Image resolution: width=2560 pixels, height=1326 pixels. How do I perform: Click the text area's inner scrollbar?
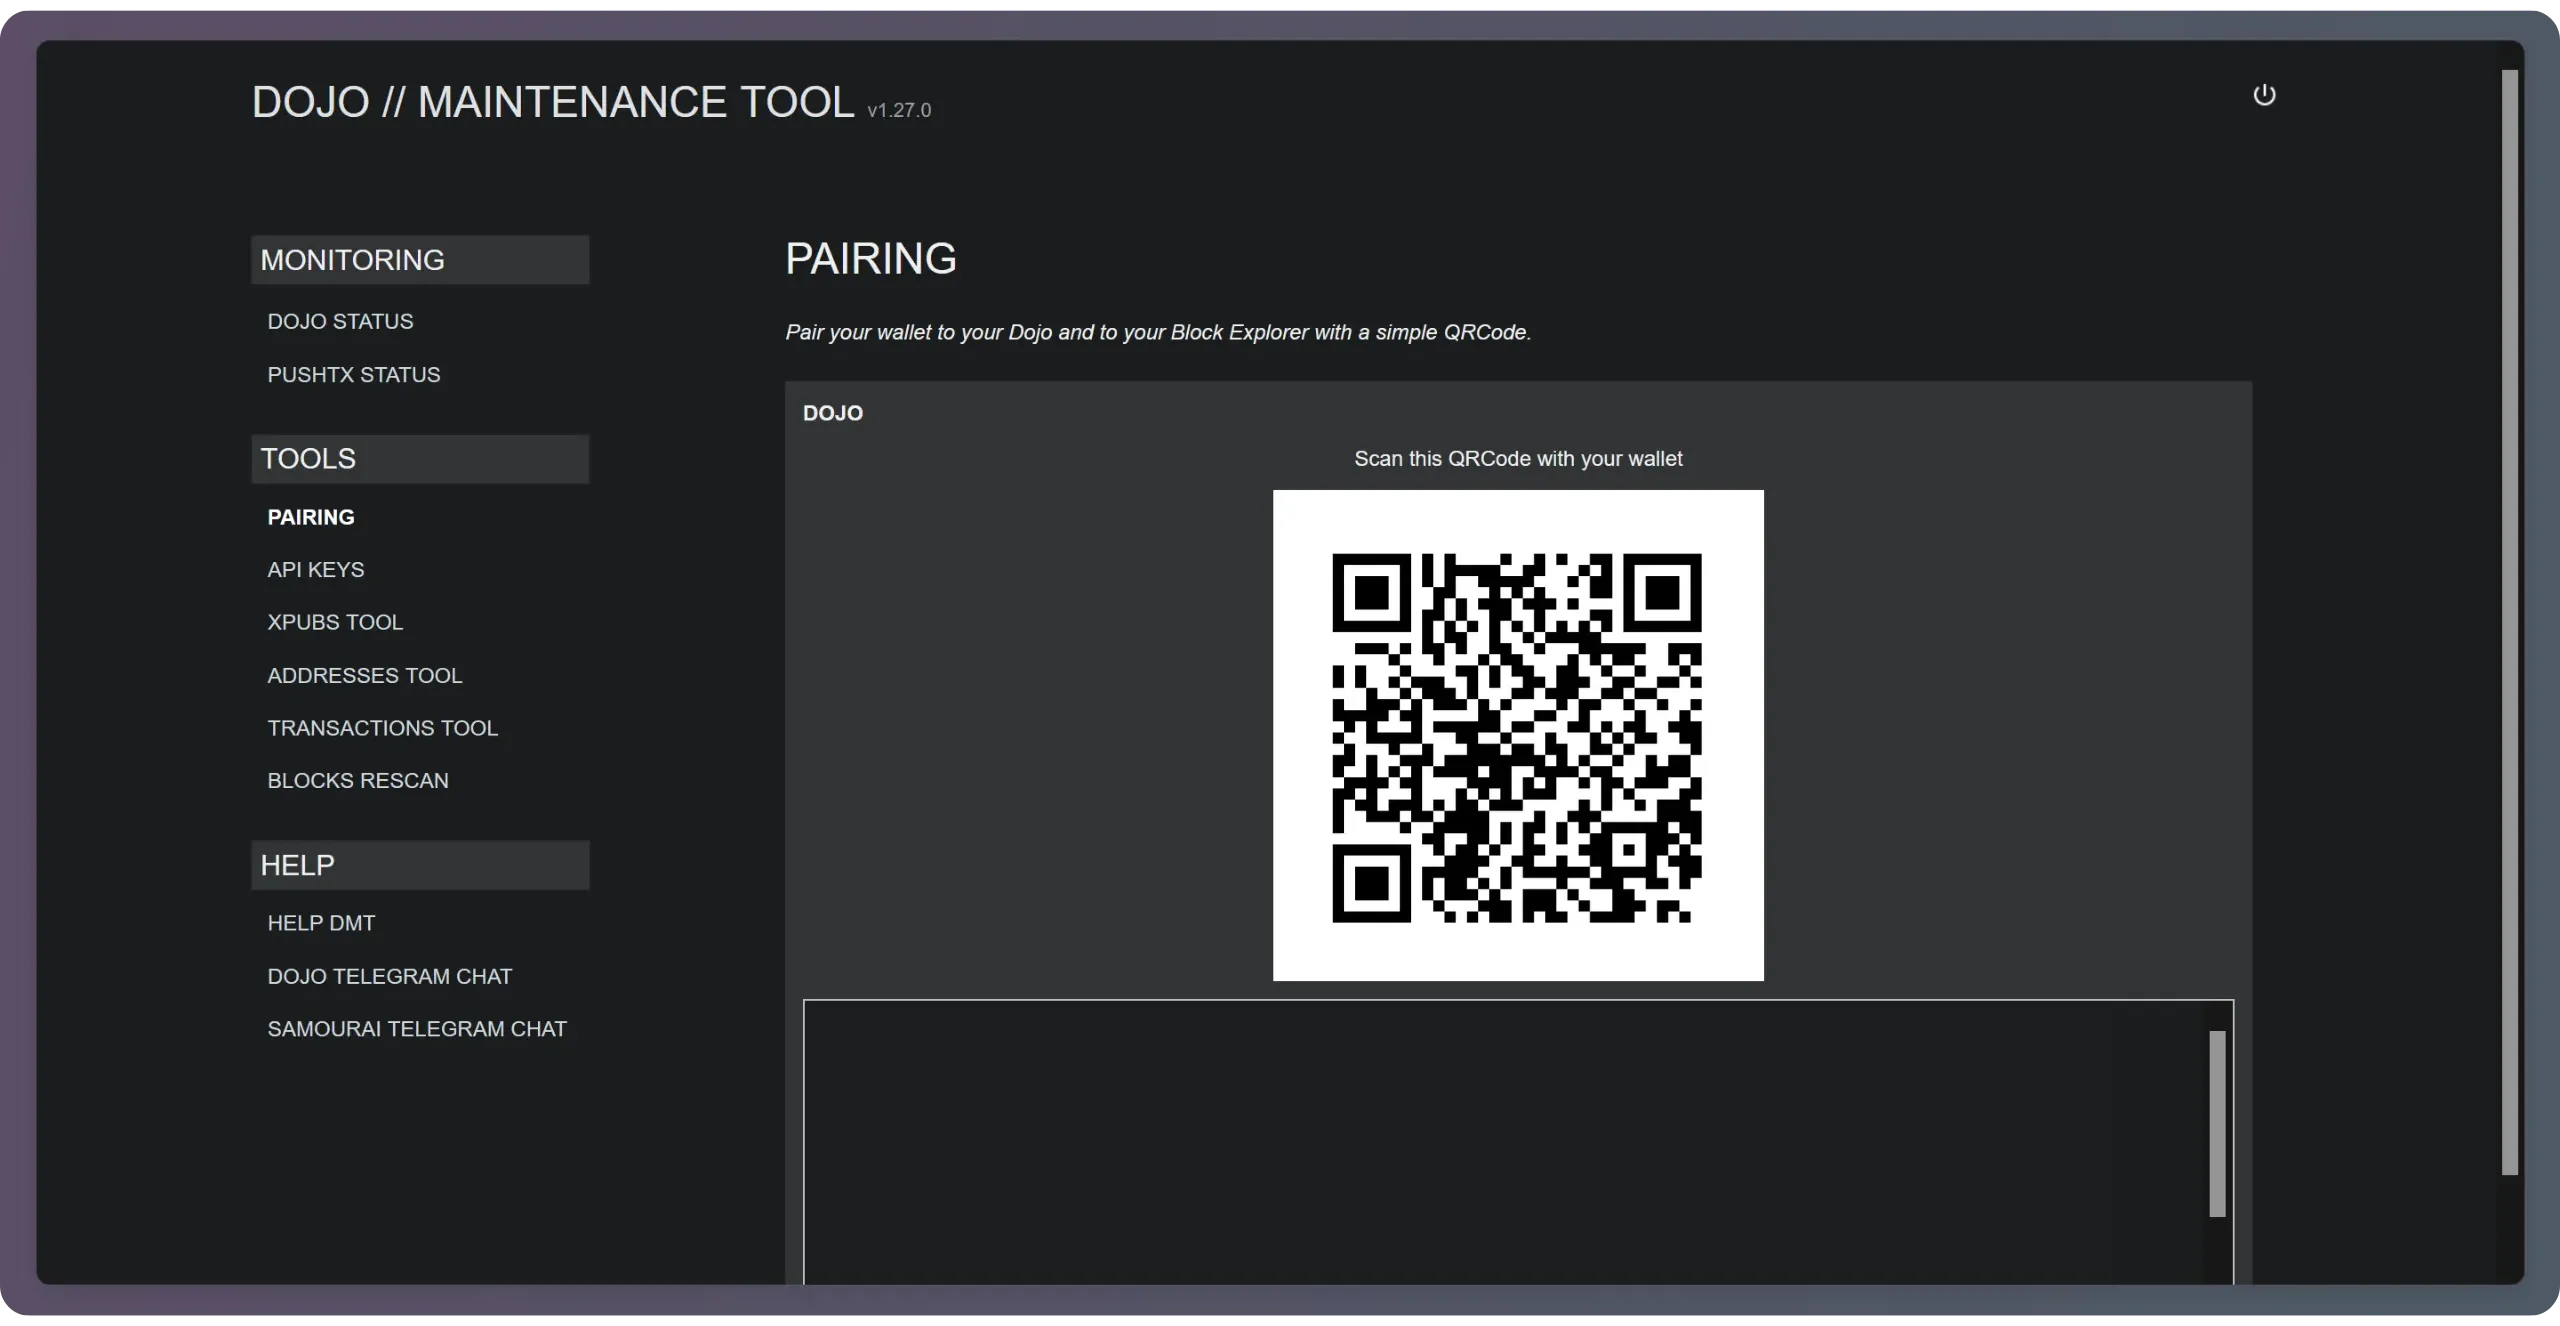pyautogui.click(x=2217, y=1123)
